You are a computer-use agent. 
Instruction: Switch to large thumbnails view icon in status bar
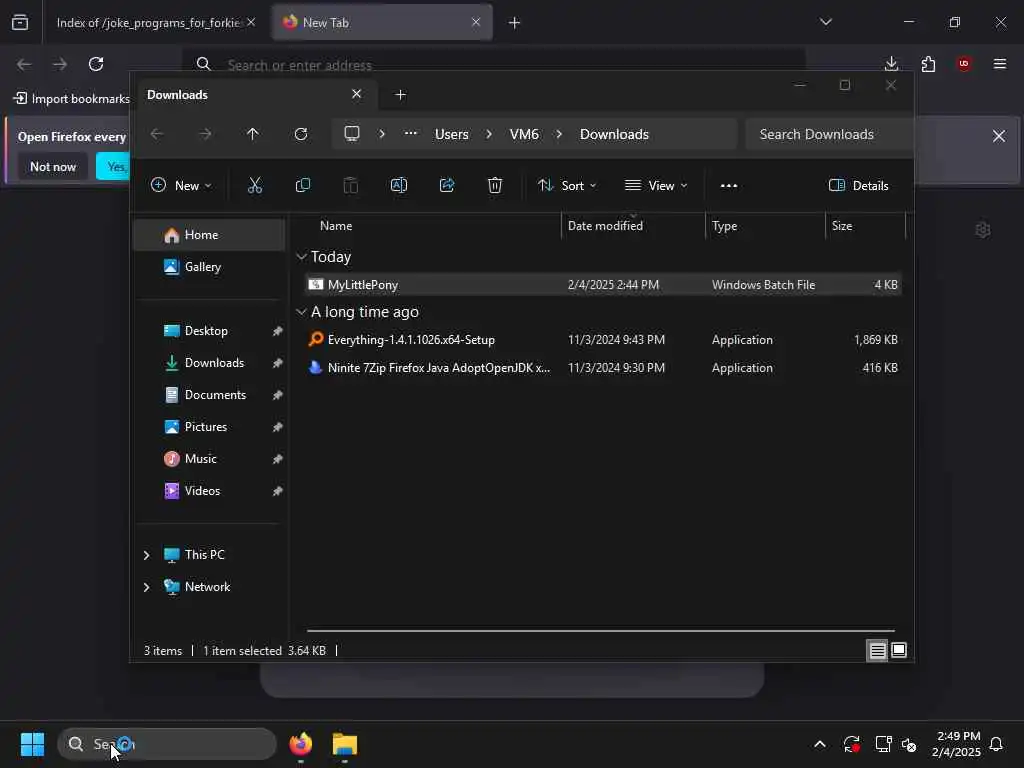(x=899, y=650)
